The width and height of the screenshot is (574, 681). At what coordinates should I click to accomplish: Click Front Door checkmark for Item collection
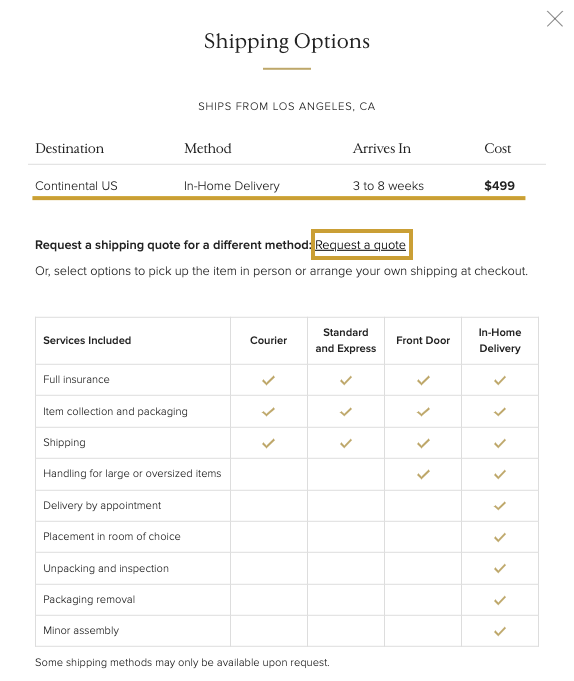click(x=423, y=412)
